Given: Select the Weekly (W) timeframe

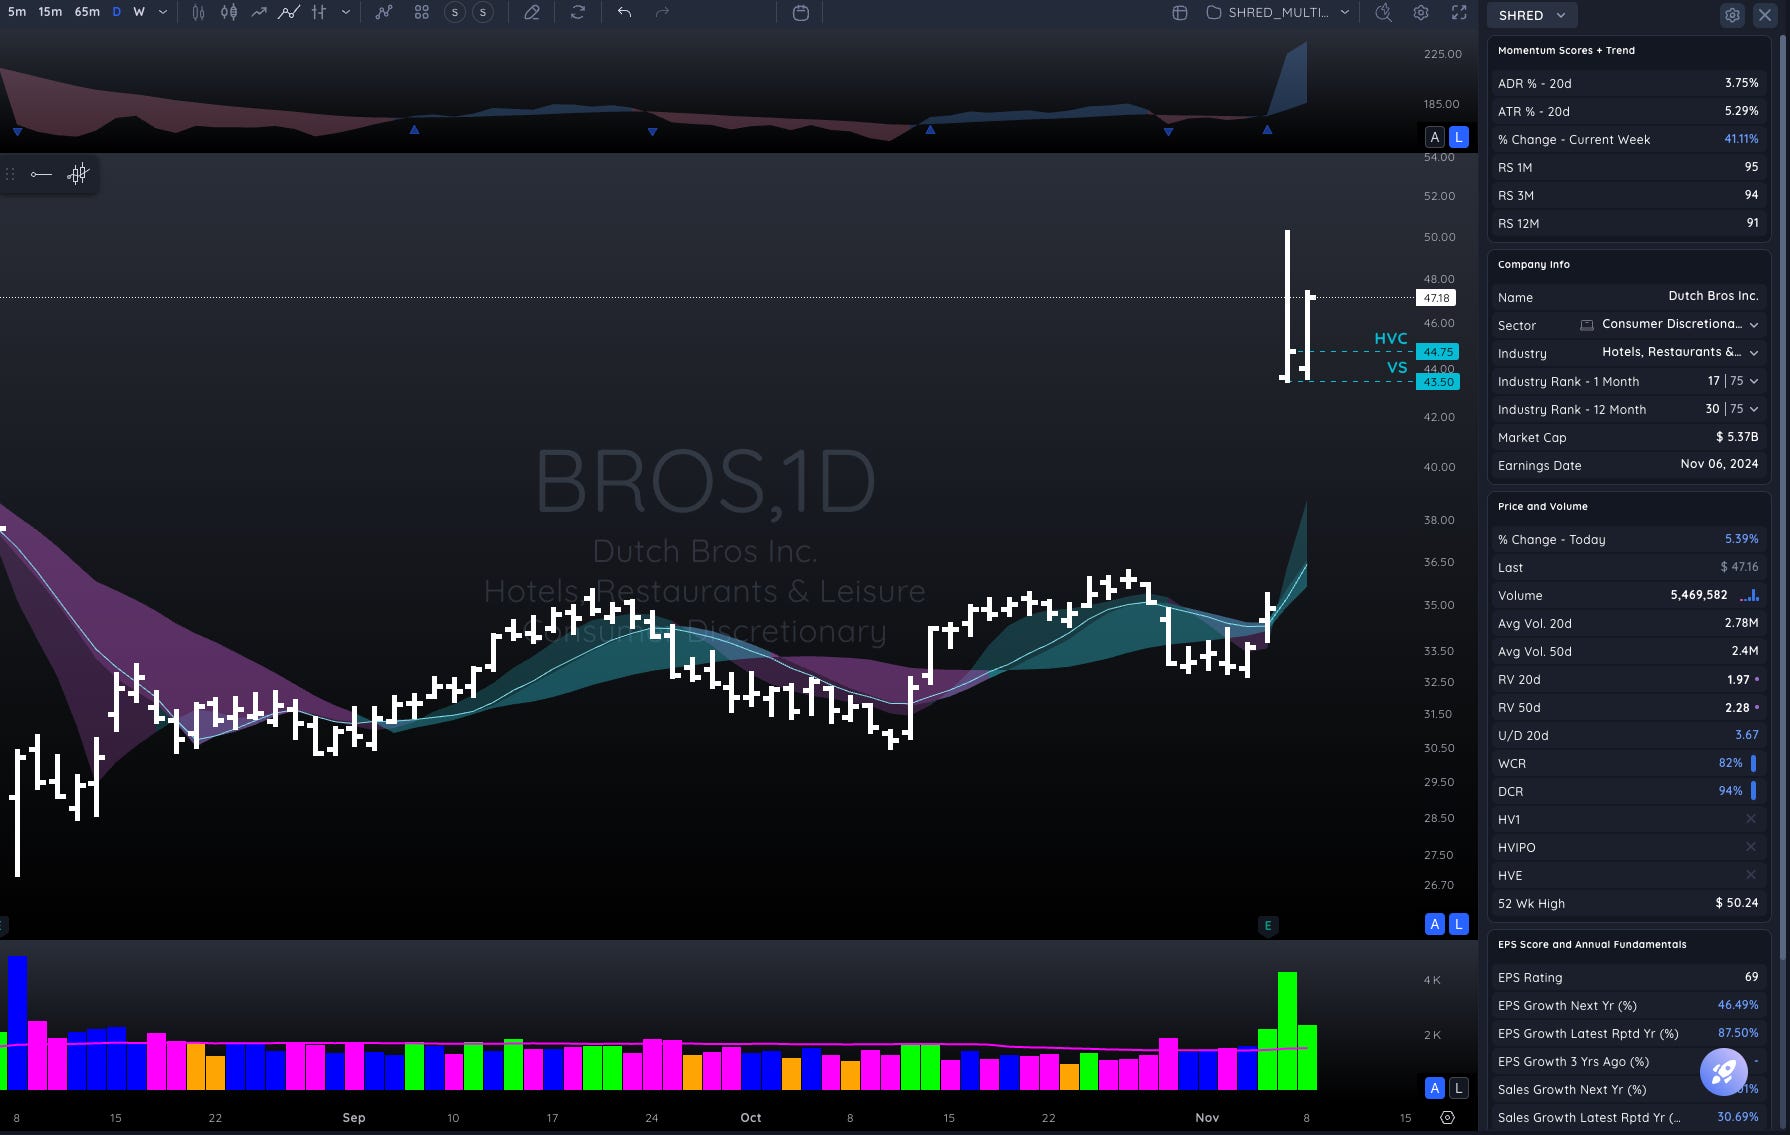Looking at the screenshot, I should coord(139,12).
